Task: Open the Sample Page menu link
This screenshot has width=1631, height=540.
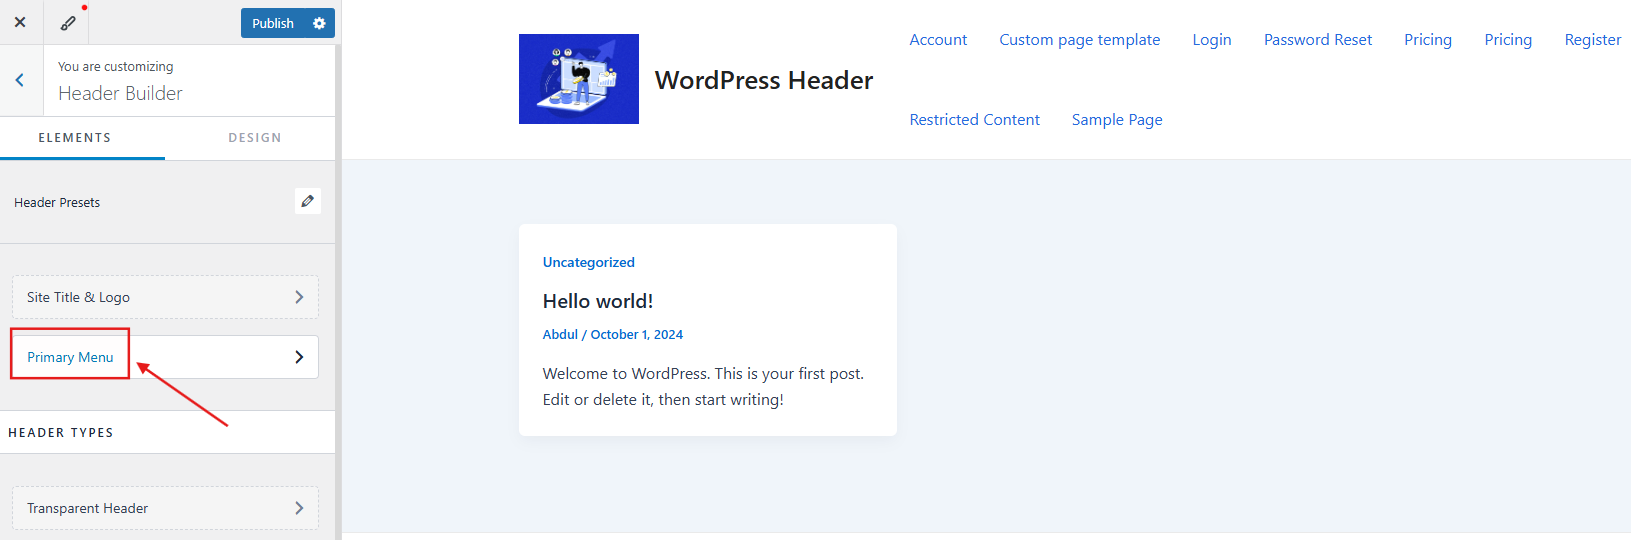Action: (x=1117, y=120)
